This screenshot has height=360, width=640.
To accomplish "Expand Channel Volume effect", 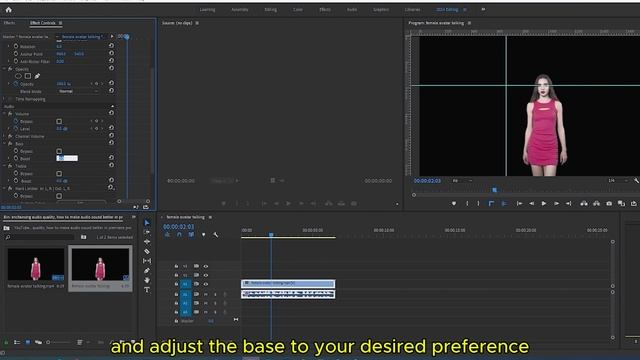I will (4, 136).
